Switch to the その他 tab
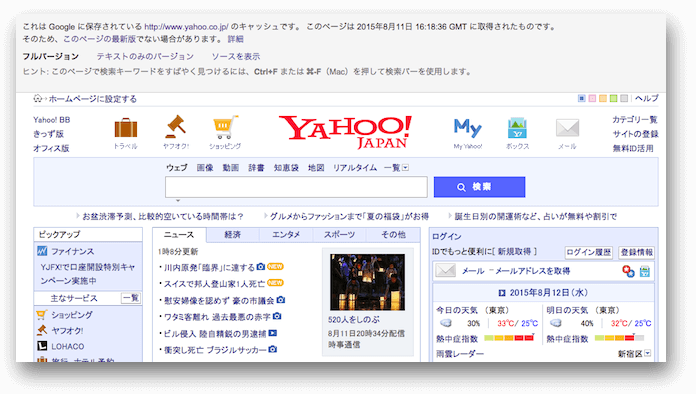Viewport: 696px width, 394px height. tap(393, 235)
